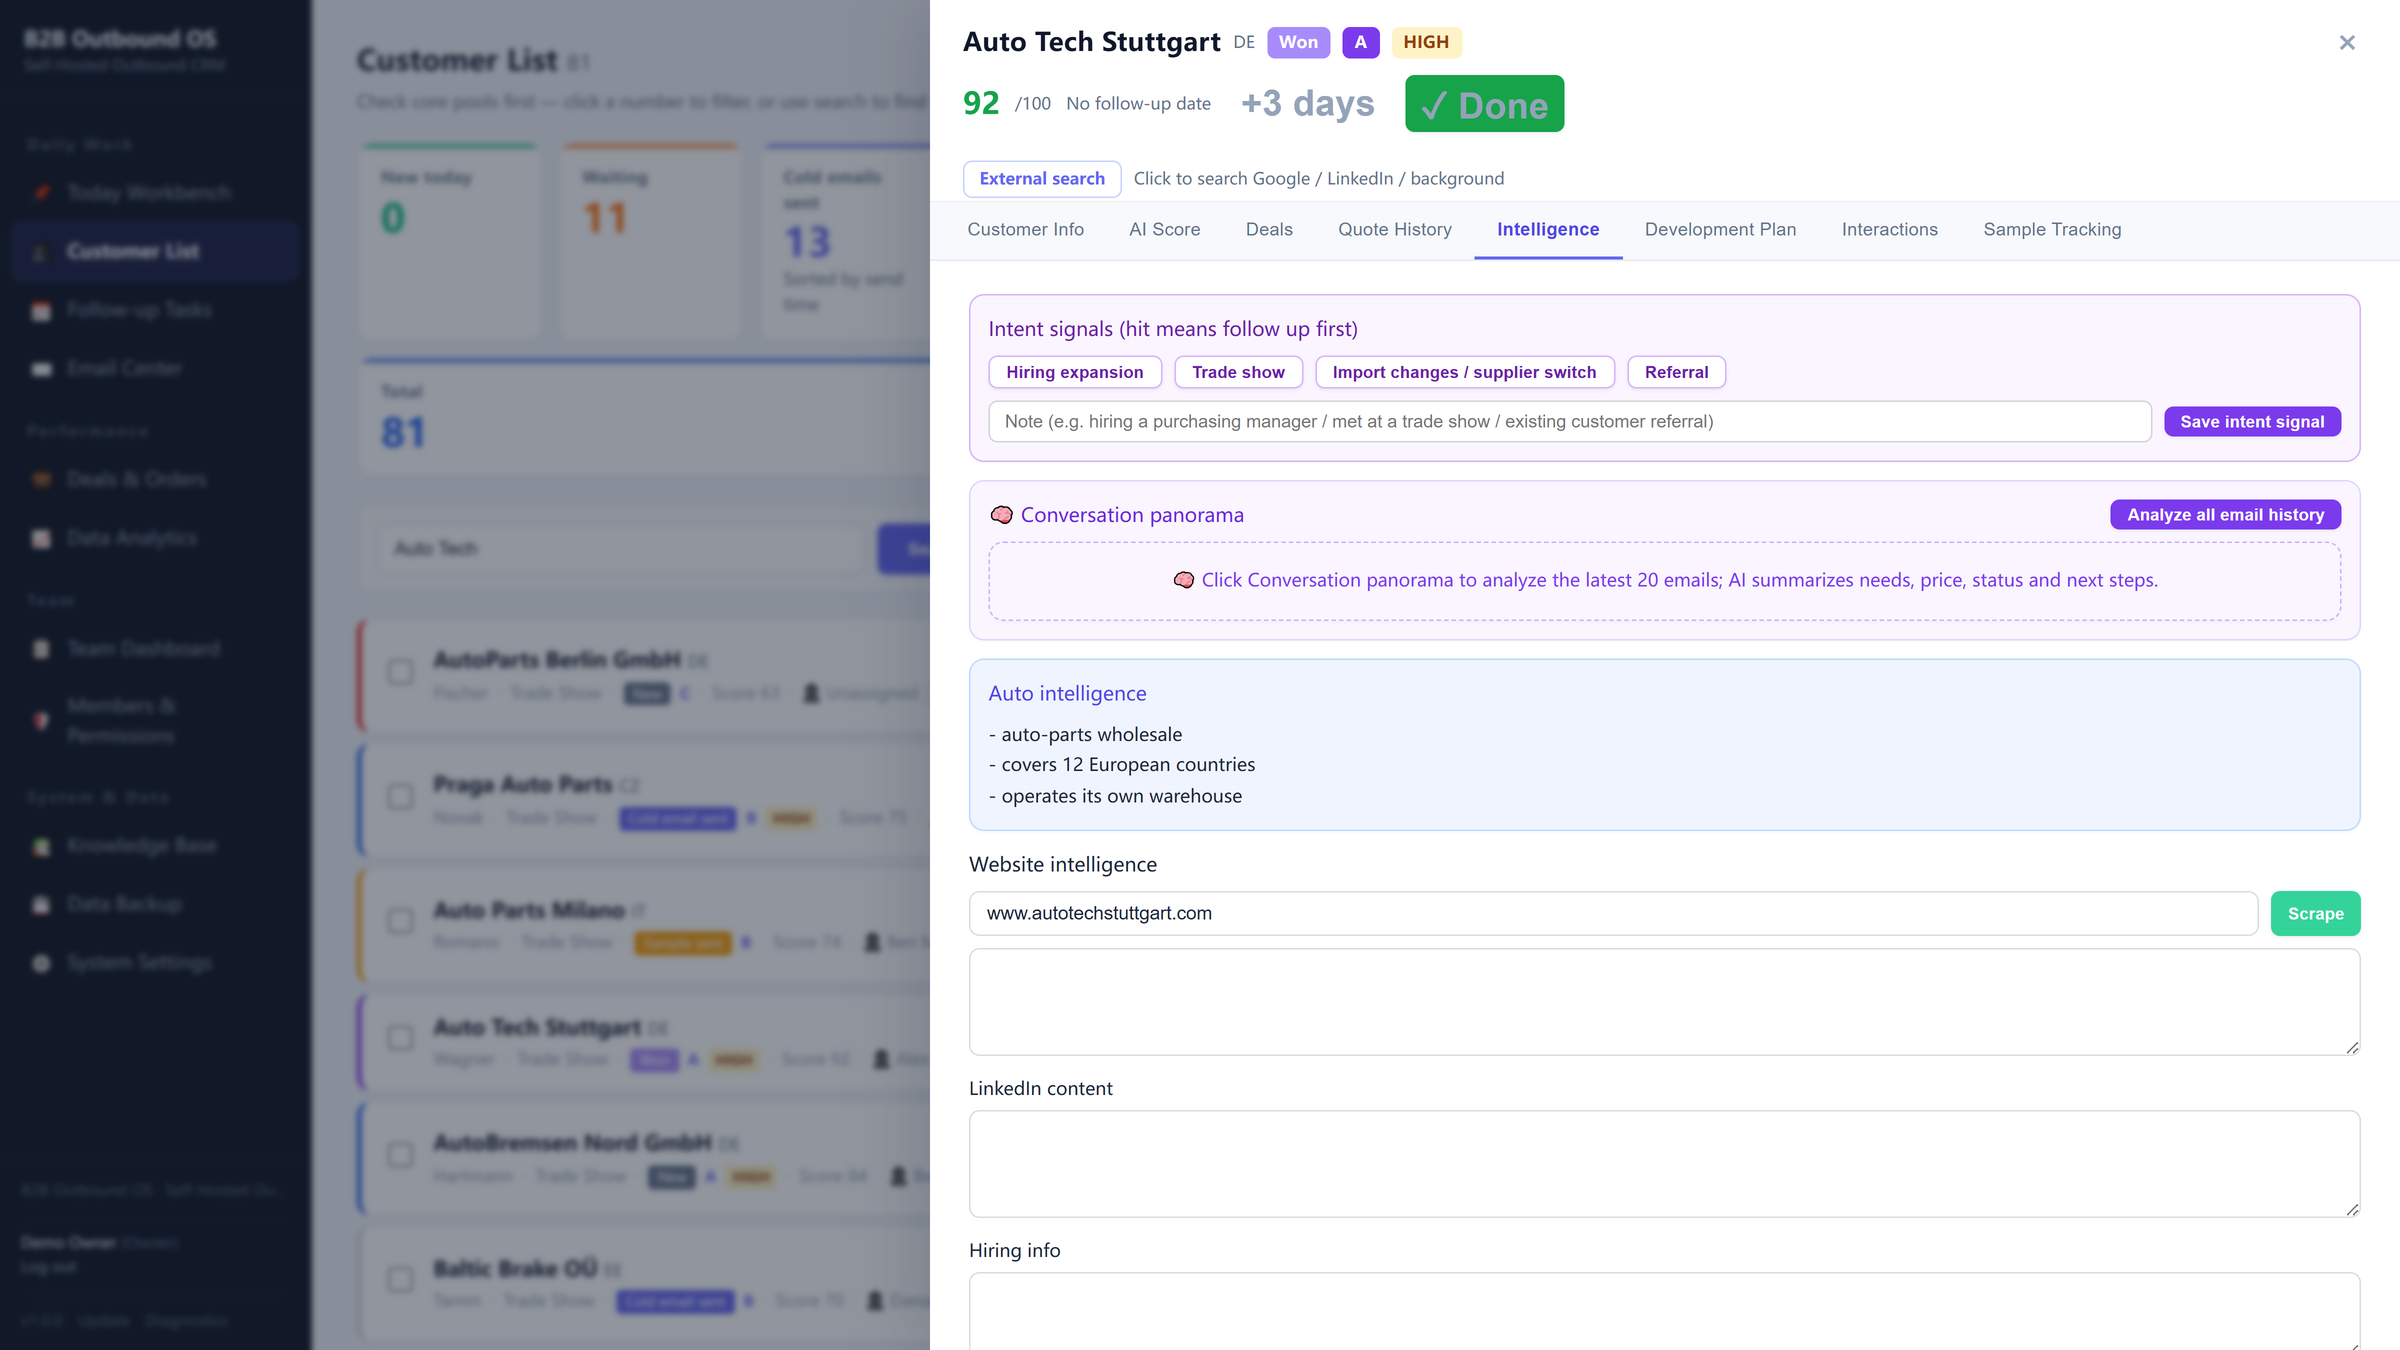Switch to the Customer Info tab
Screen dimensions: 2400x1350
pyautogui.click(x=1025, y=229)
